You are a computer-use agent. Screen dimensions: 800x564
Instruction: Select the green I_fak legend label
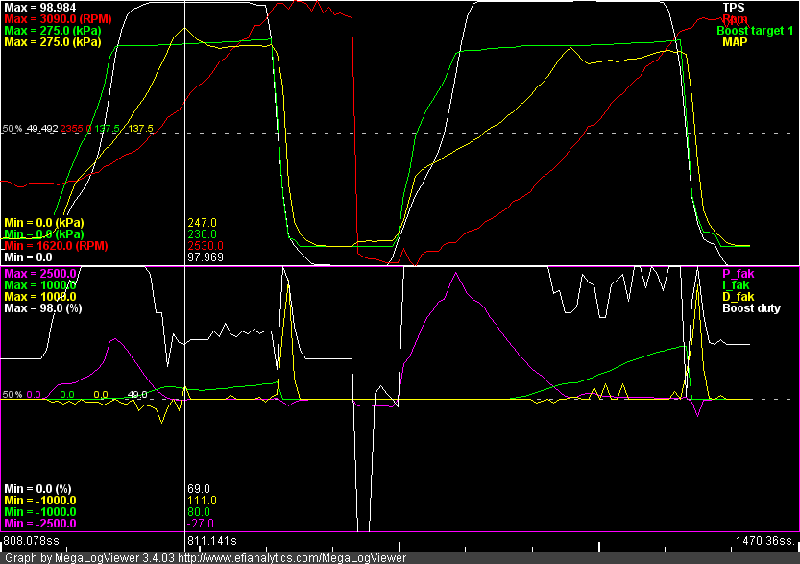coord(737,285)
